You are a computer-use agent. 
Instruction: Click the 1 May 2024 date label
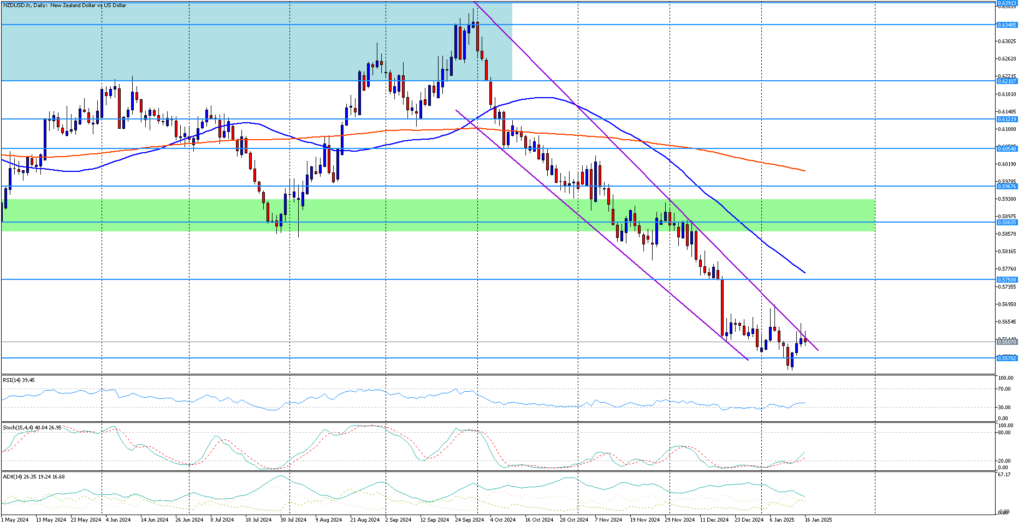14,521
